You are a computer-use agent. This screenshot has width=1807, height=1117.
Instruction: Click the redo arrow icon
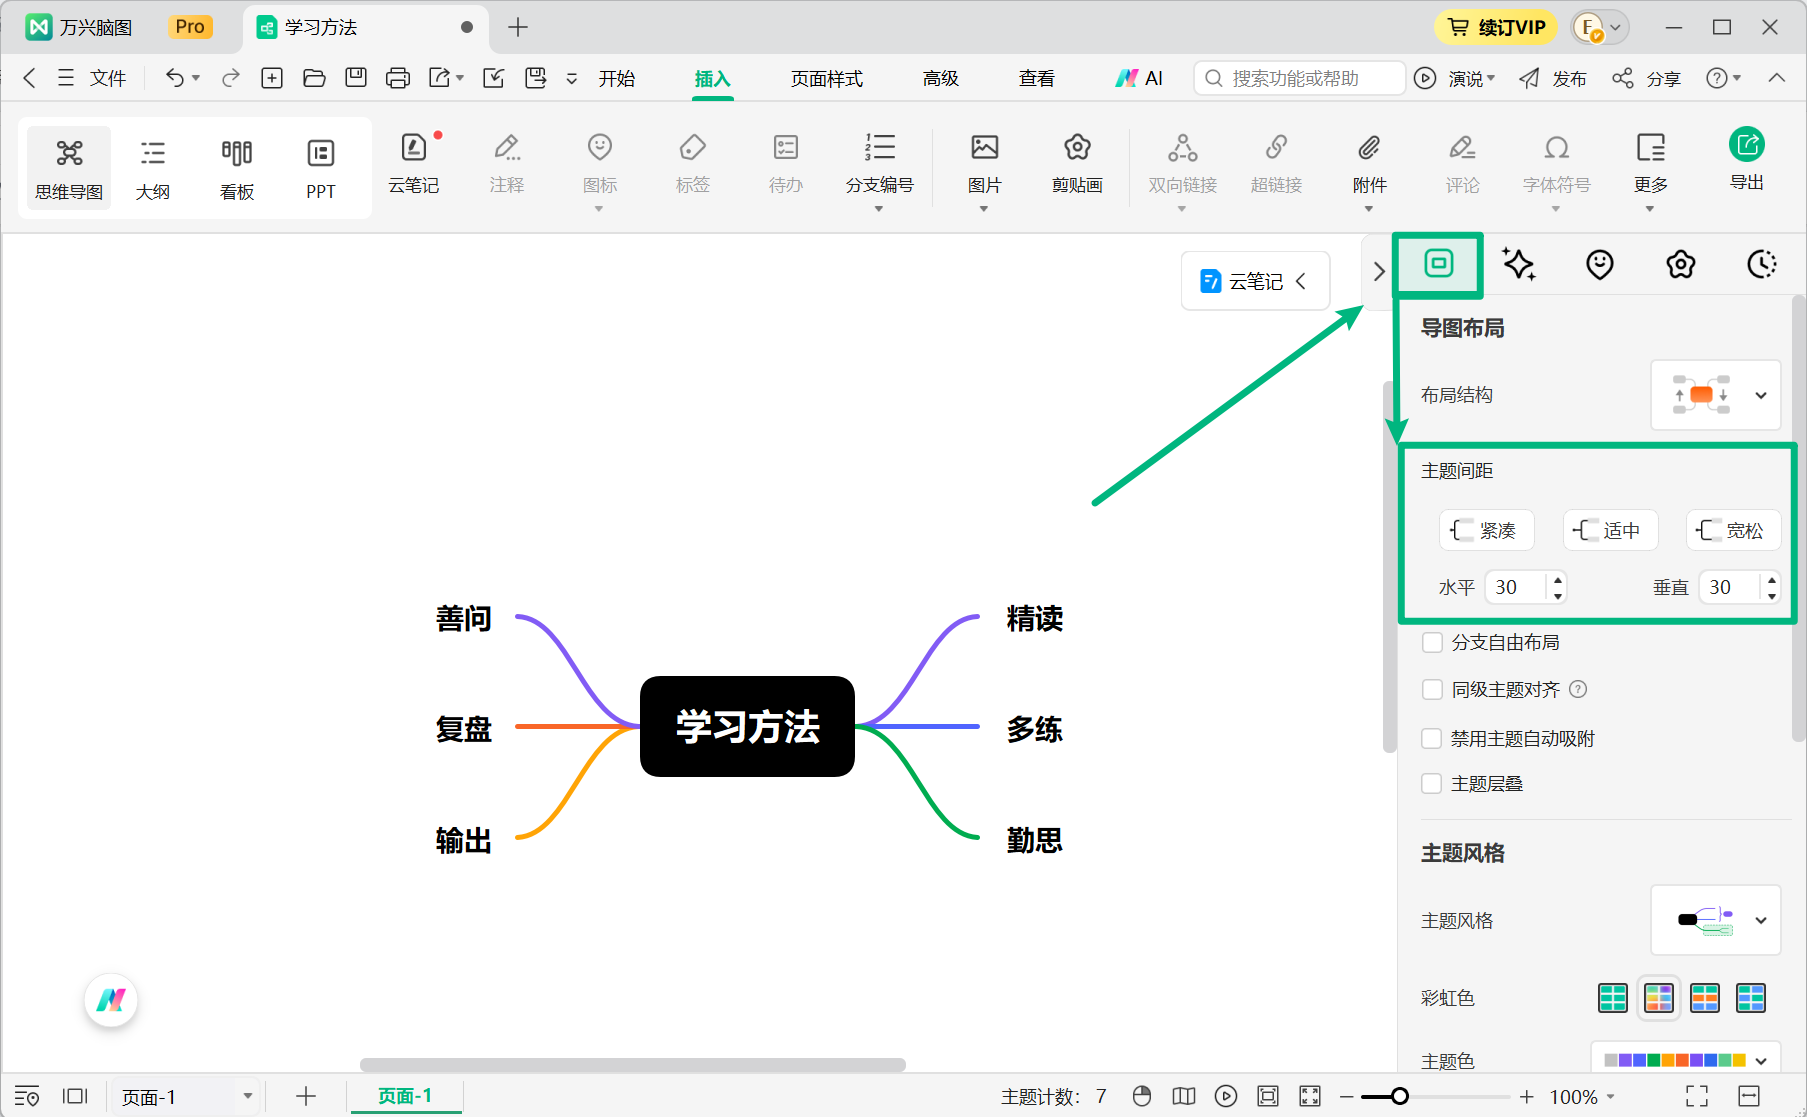point(231,78)
